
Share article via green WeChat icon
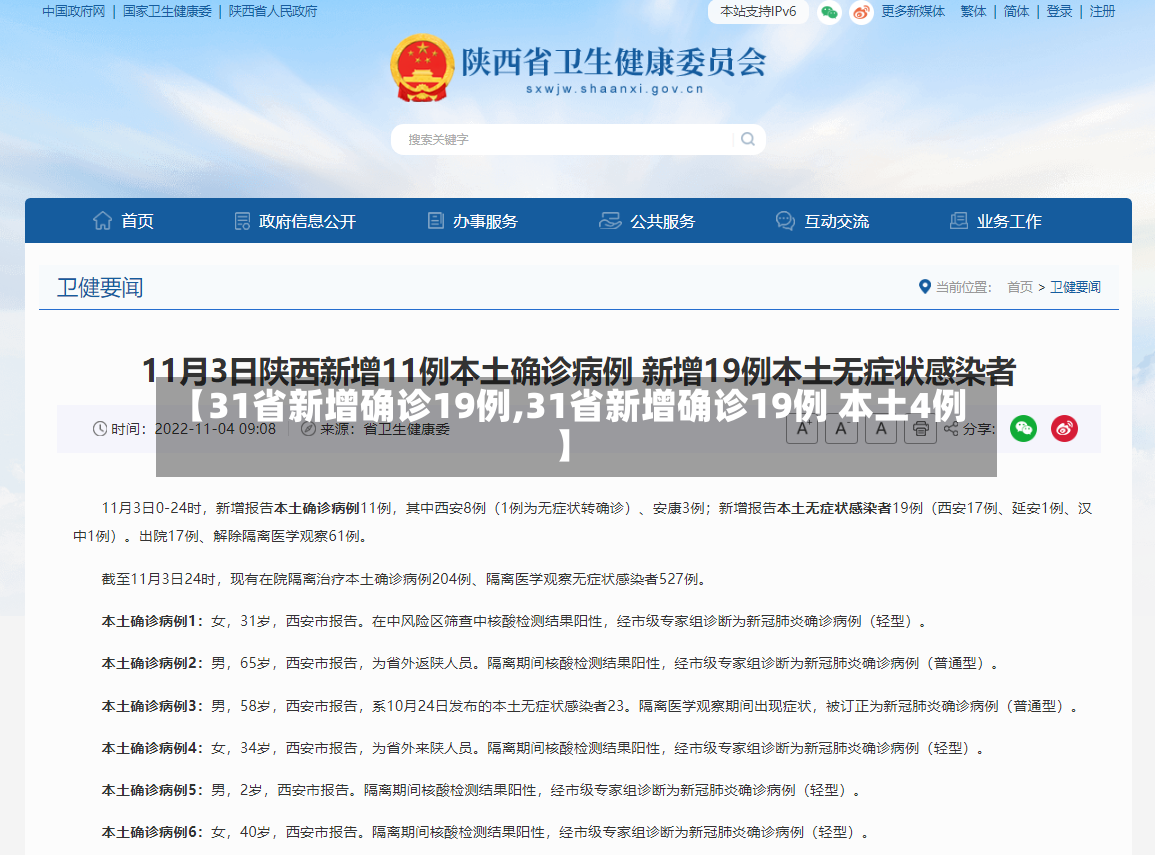(1023, 429)
